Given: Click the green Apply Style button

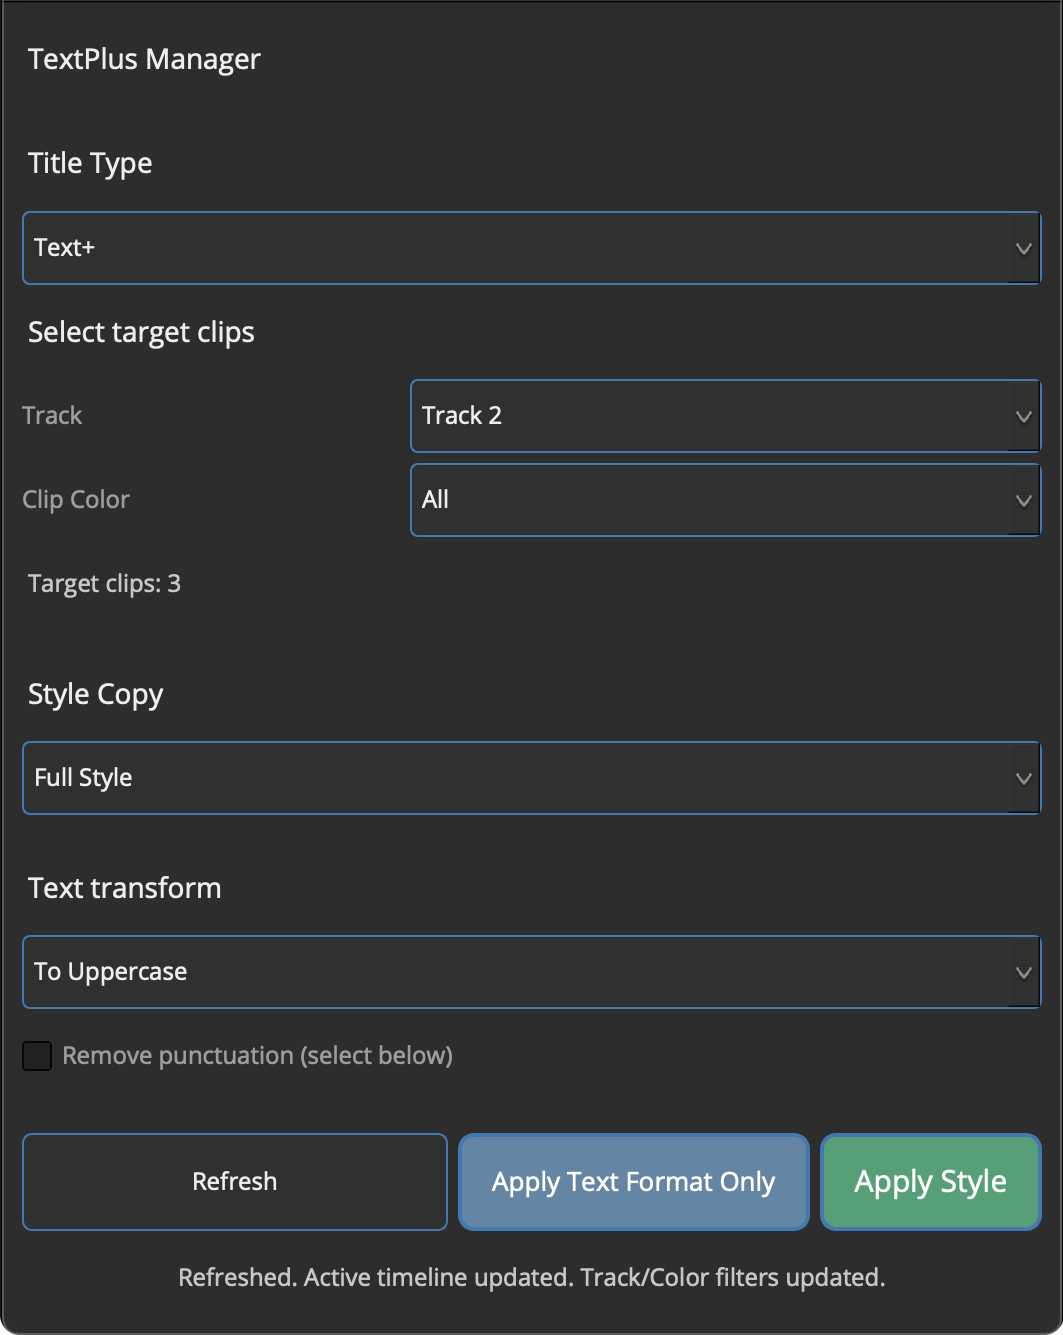Looking at the screenshot, I should pyautogui.click(x=930, y=1182).
